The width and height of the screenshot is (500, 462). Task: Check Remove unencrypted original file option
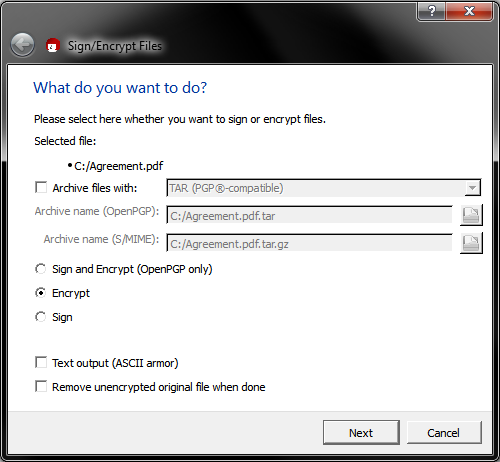coord(41,386)
